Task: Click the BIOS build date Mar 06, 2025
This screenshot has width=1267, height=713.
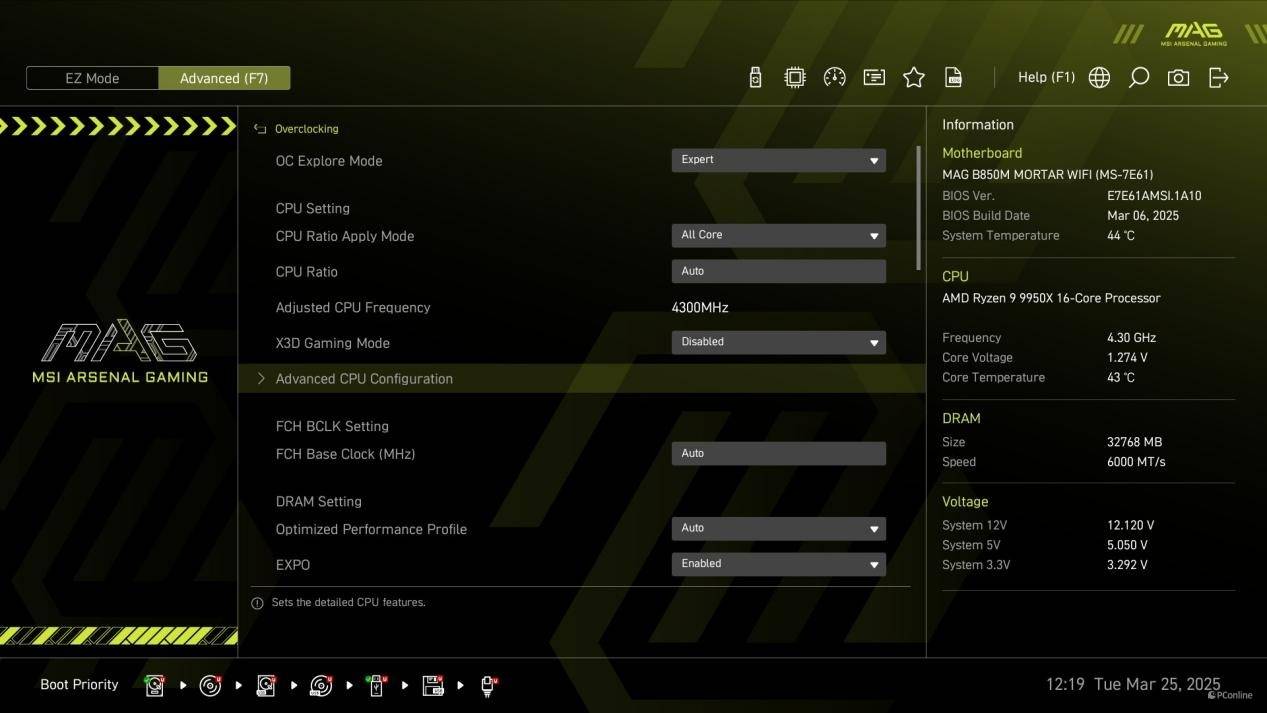Action: [1143, 216]
